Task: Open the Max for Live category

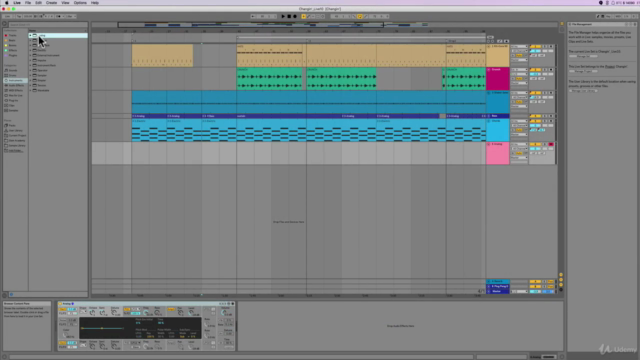Action: 16,96
